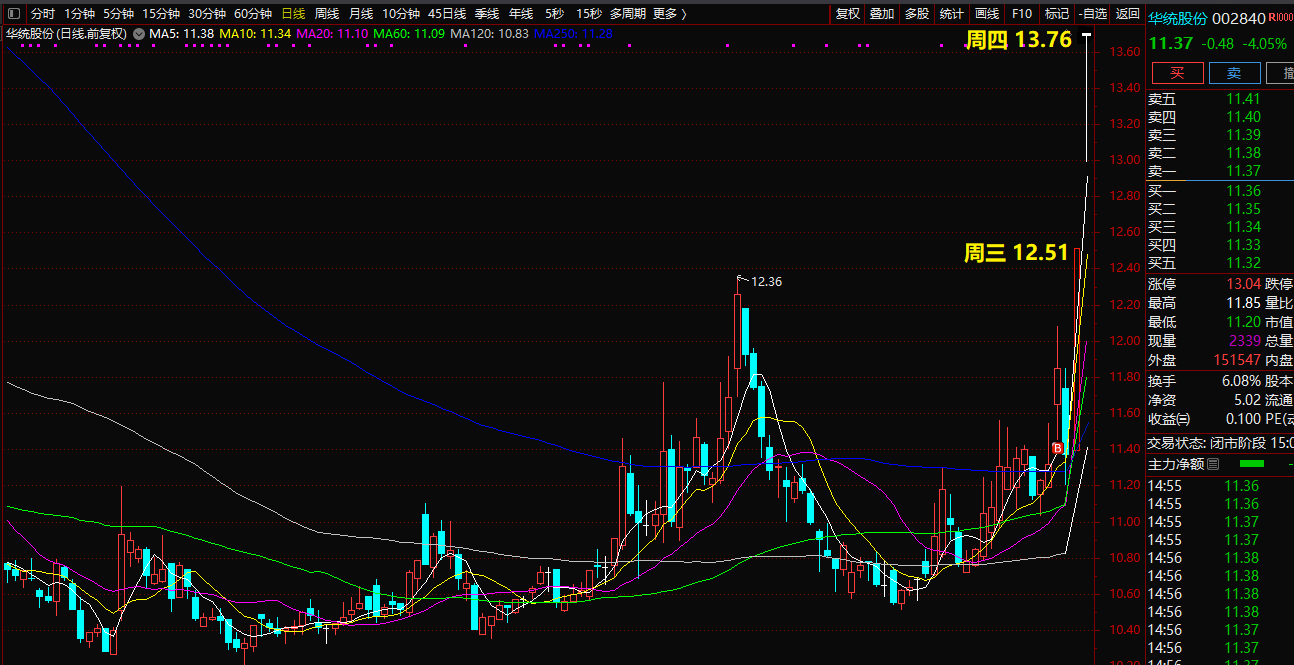This screenshot has width=1294, height=665.
Task: Open the 主力净额 list icon
Action: click(x=1213, y=464)
